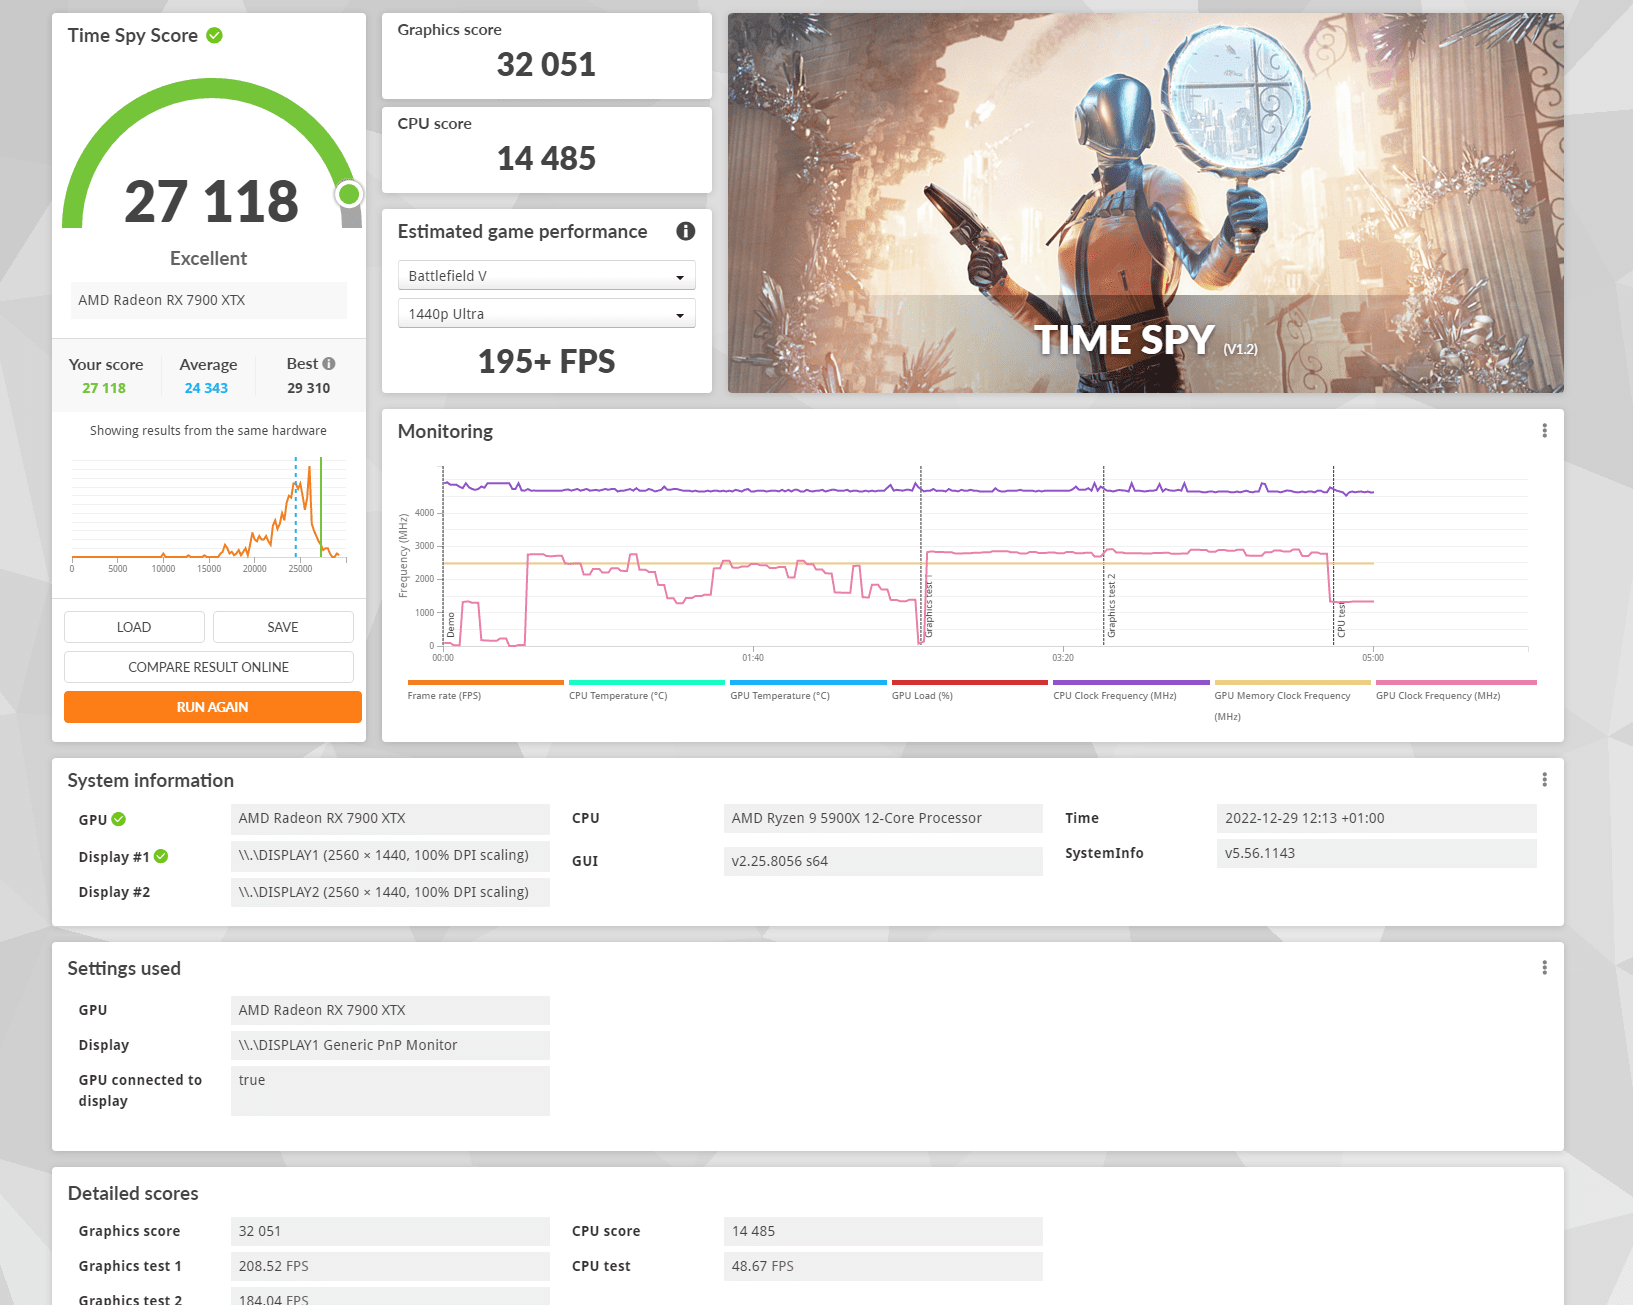
Task: Toggle the CPU Temperature legend item
Action: point(646,691)
